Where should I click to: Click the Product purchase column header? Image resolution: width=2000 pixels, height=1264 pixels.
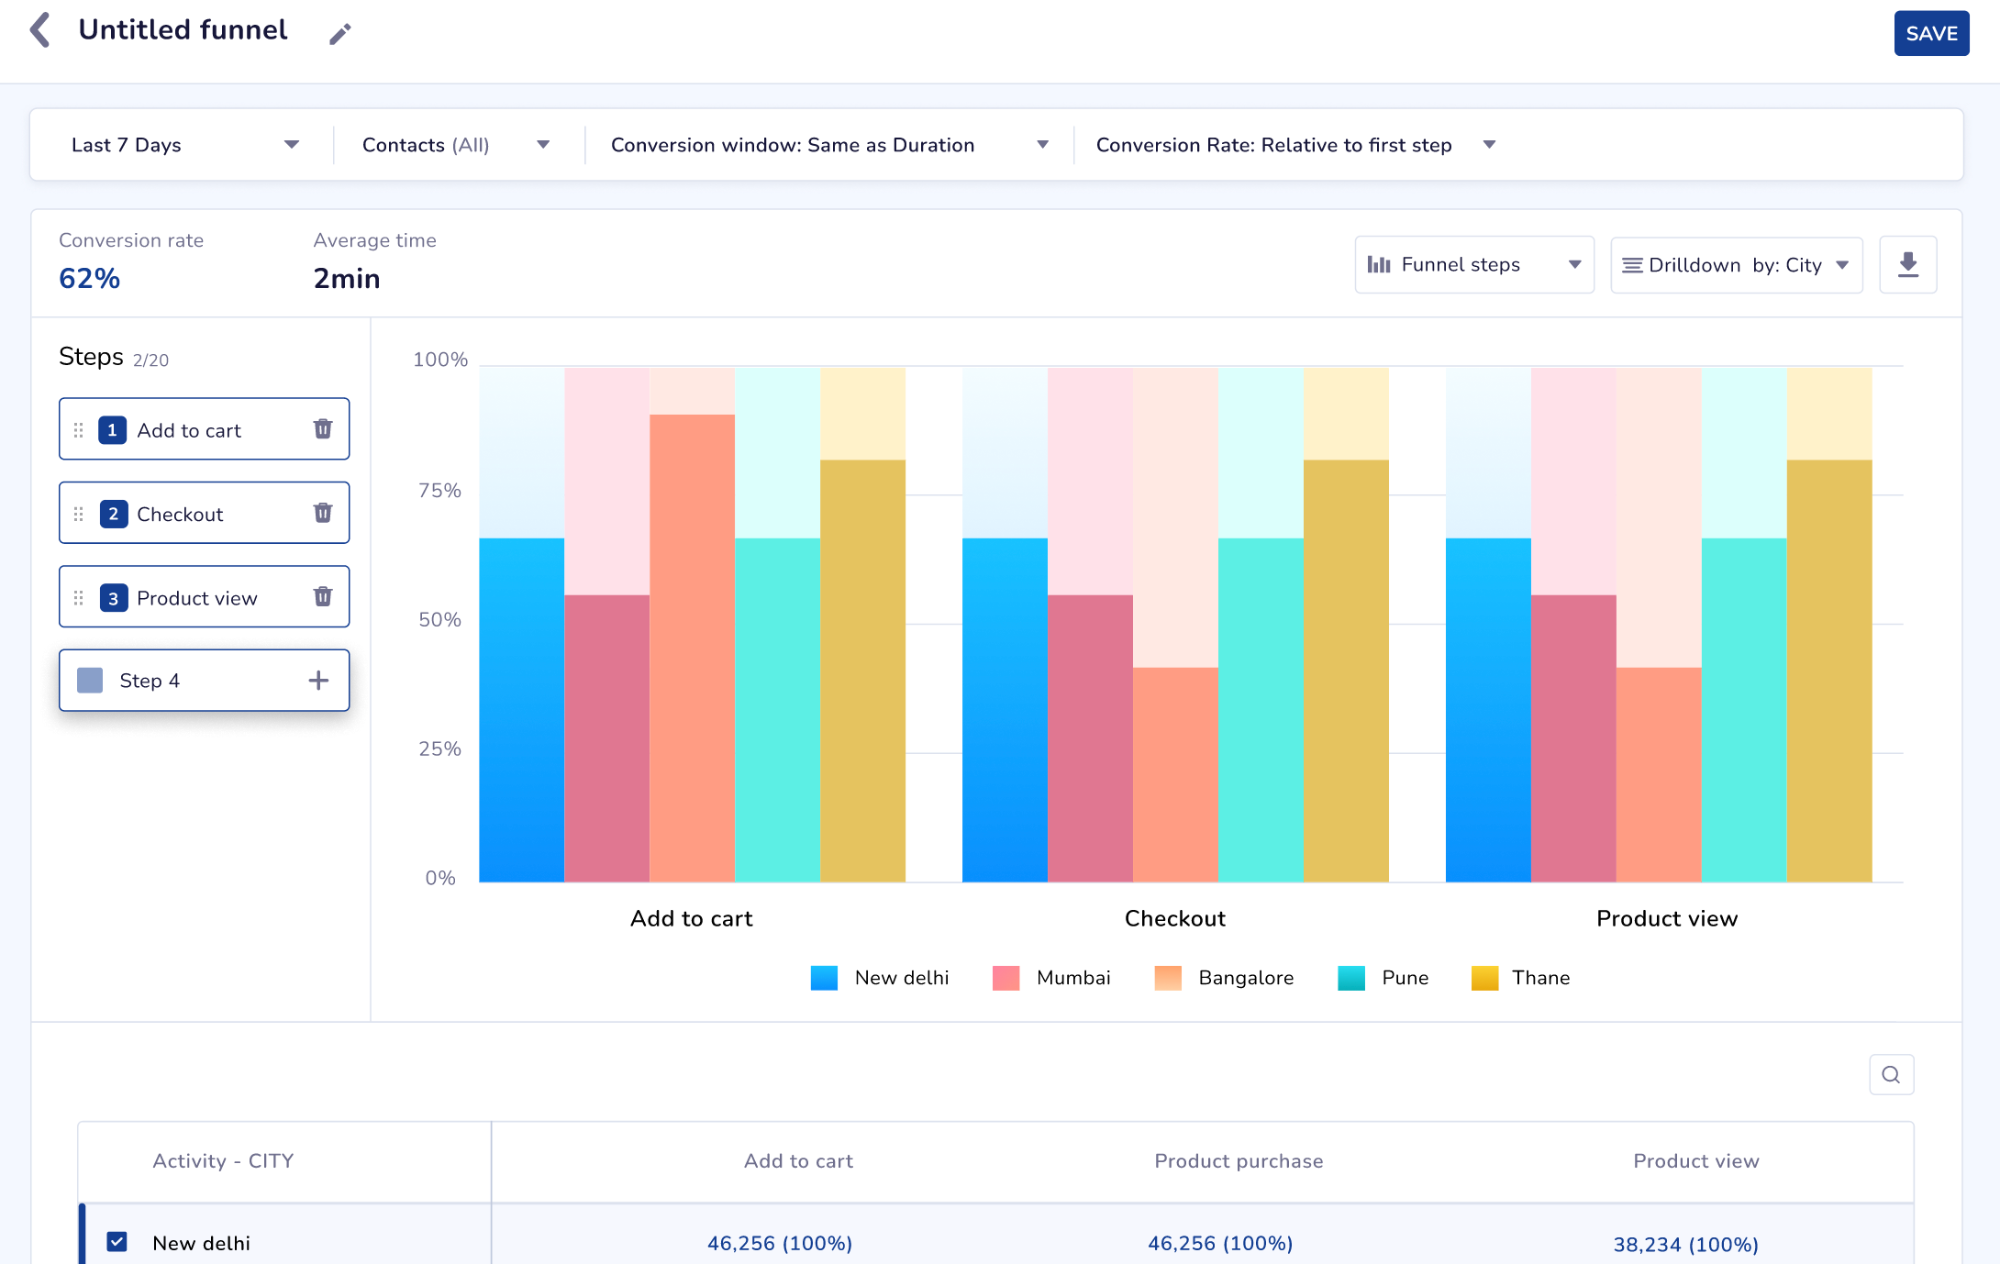(1238, 1161)
